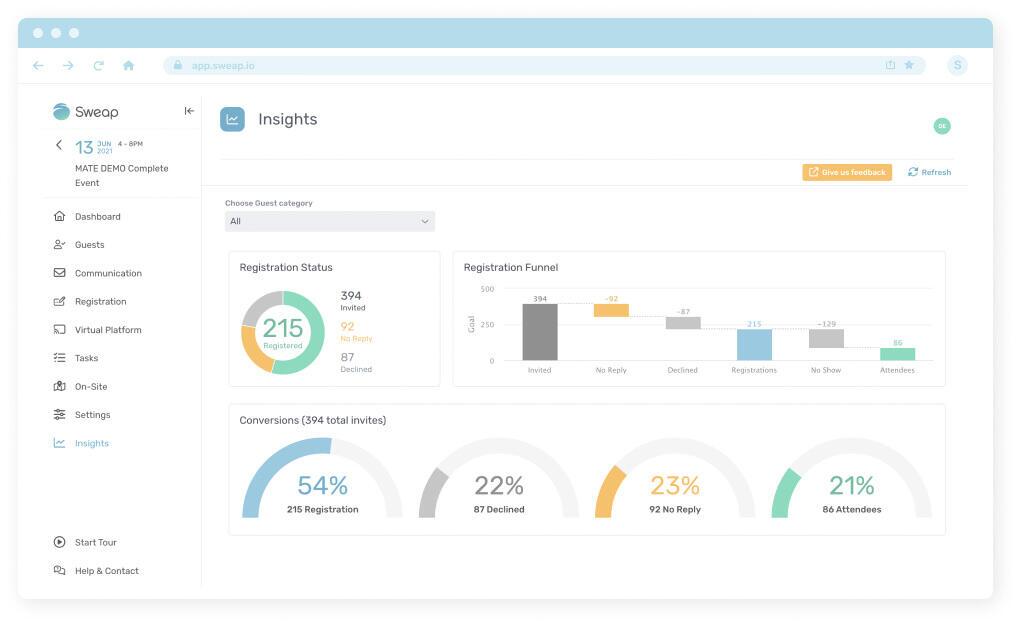
Task: Collapse the sidebar with the arrow icon
Action: (189, 111)
